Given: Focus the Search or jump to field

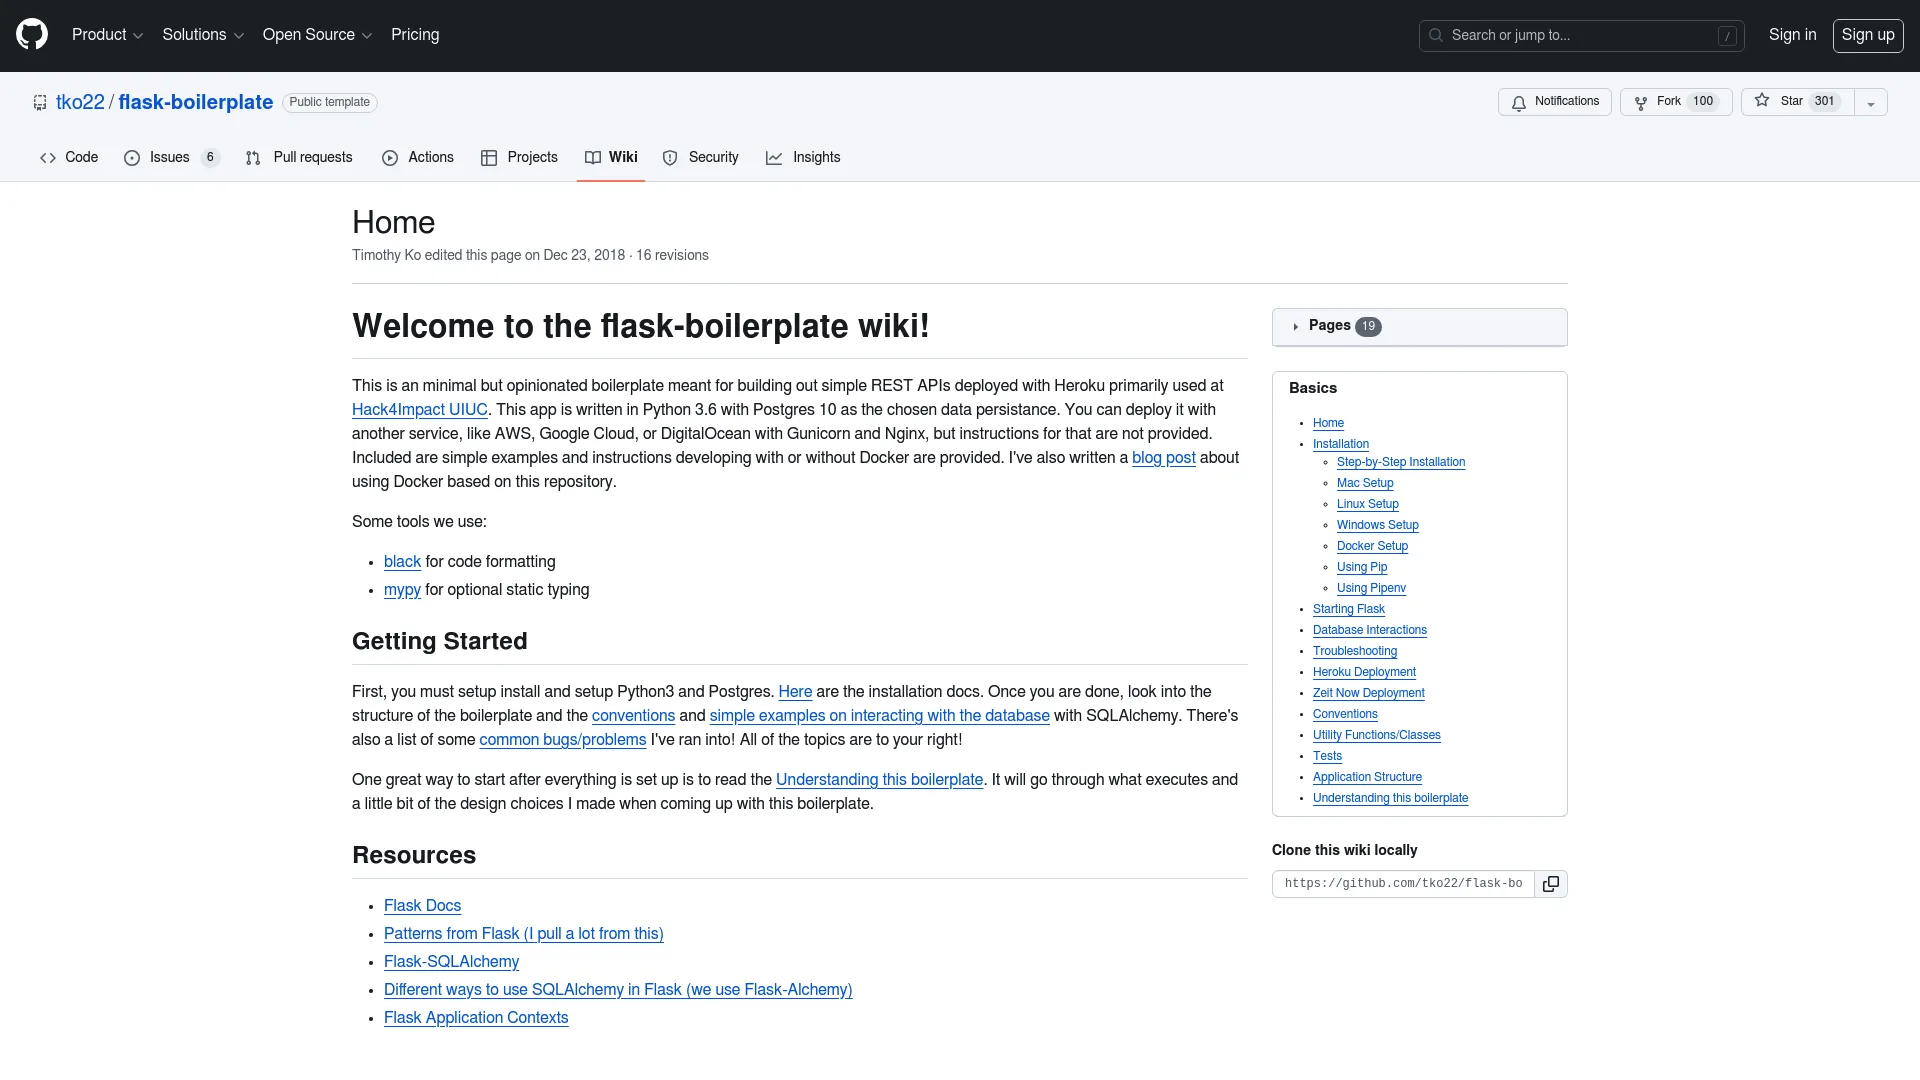Looking at the screenshot, I should coord(1582,36).
